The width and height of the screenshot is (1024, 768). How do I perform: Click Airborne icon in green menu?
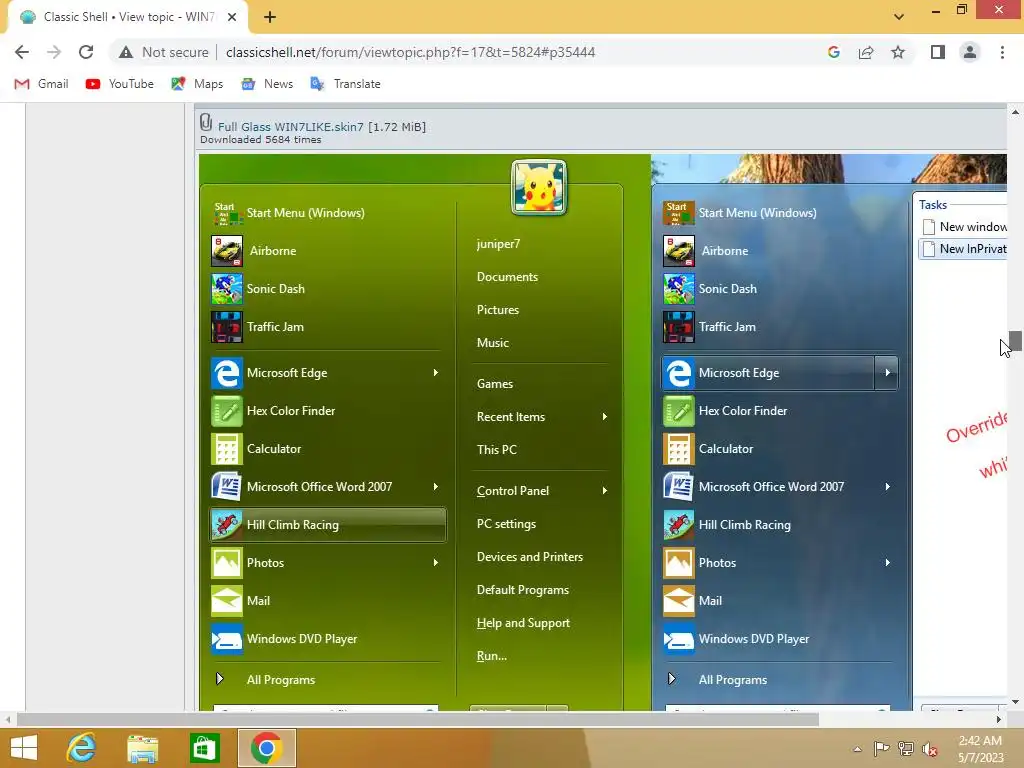click(x=227, y=251)
